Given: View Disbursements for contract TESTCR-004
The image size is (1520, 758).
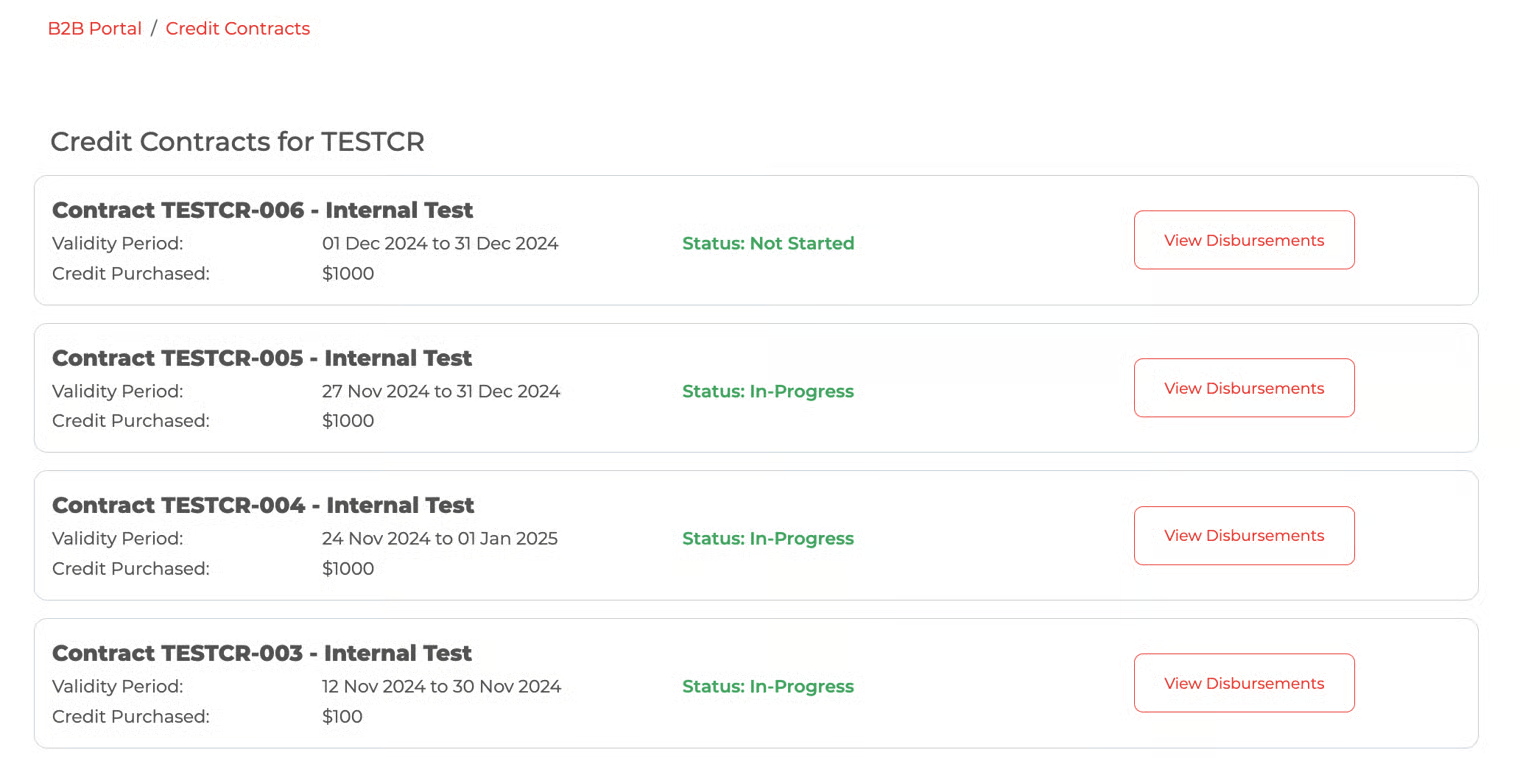Looking at the screenshot, I should point(1244,536).
